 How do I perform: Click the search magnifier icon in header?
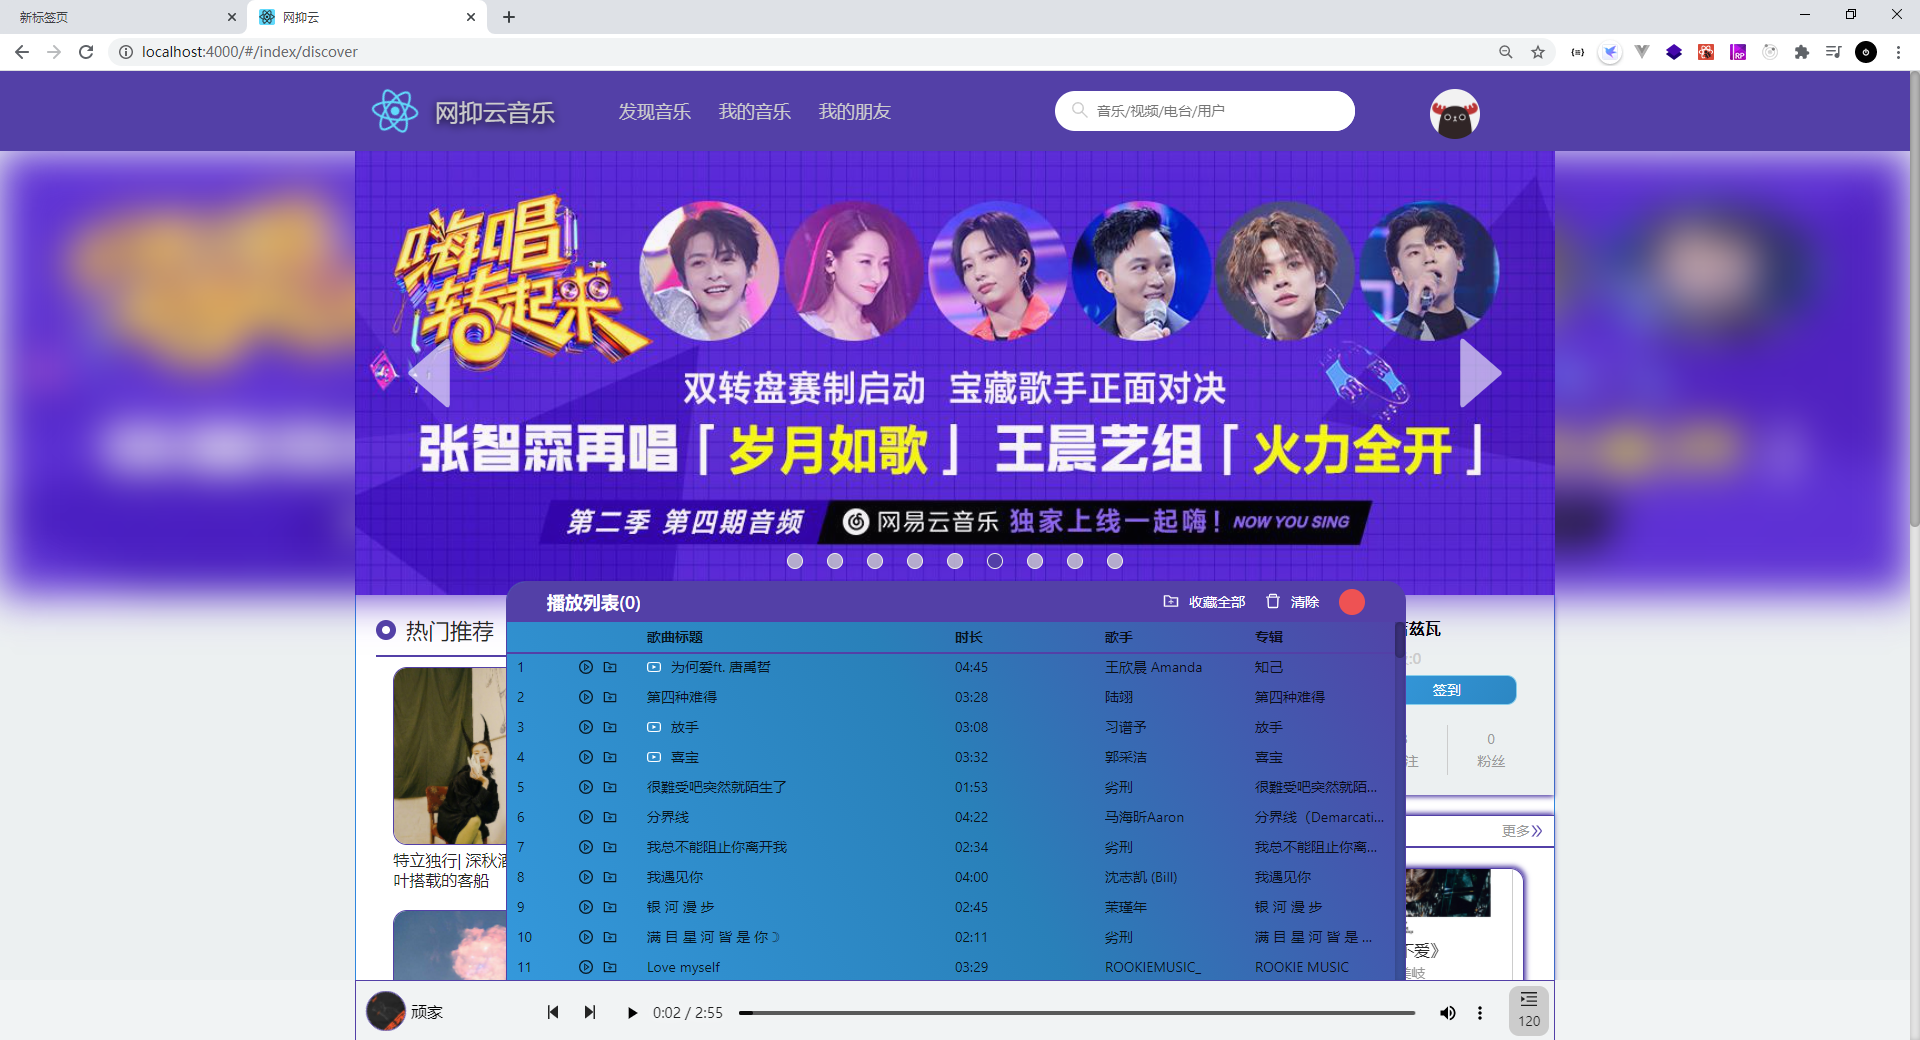pos(1080,110)
